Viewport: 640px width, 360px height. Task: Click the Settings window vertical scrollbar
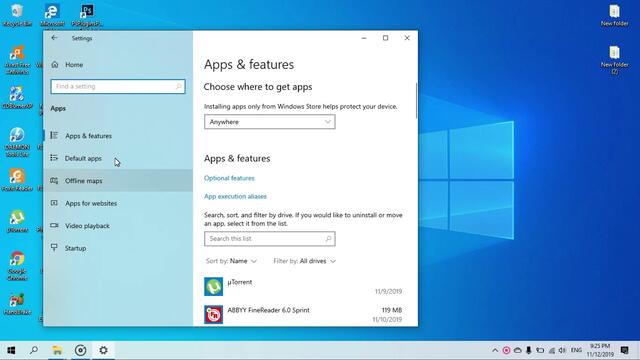coord(416,101)
